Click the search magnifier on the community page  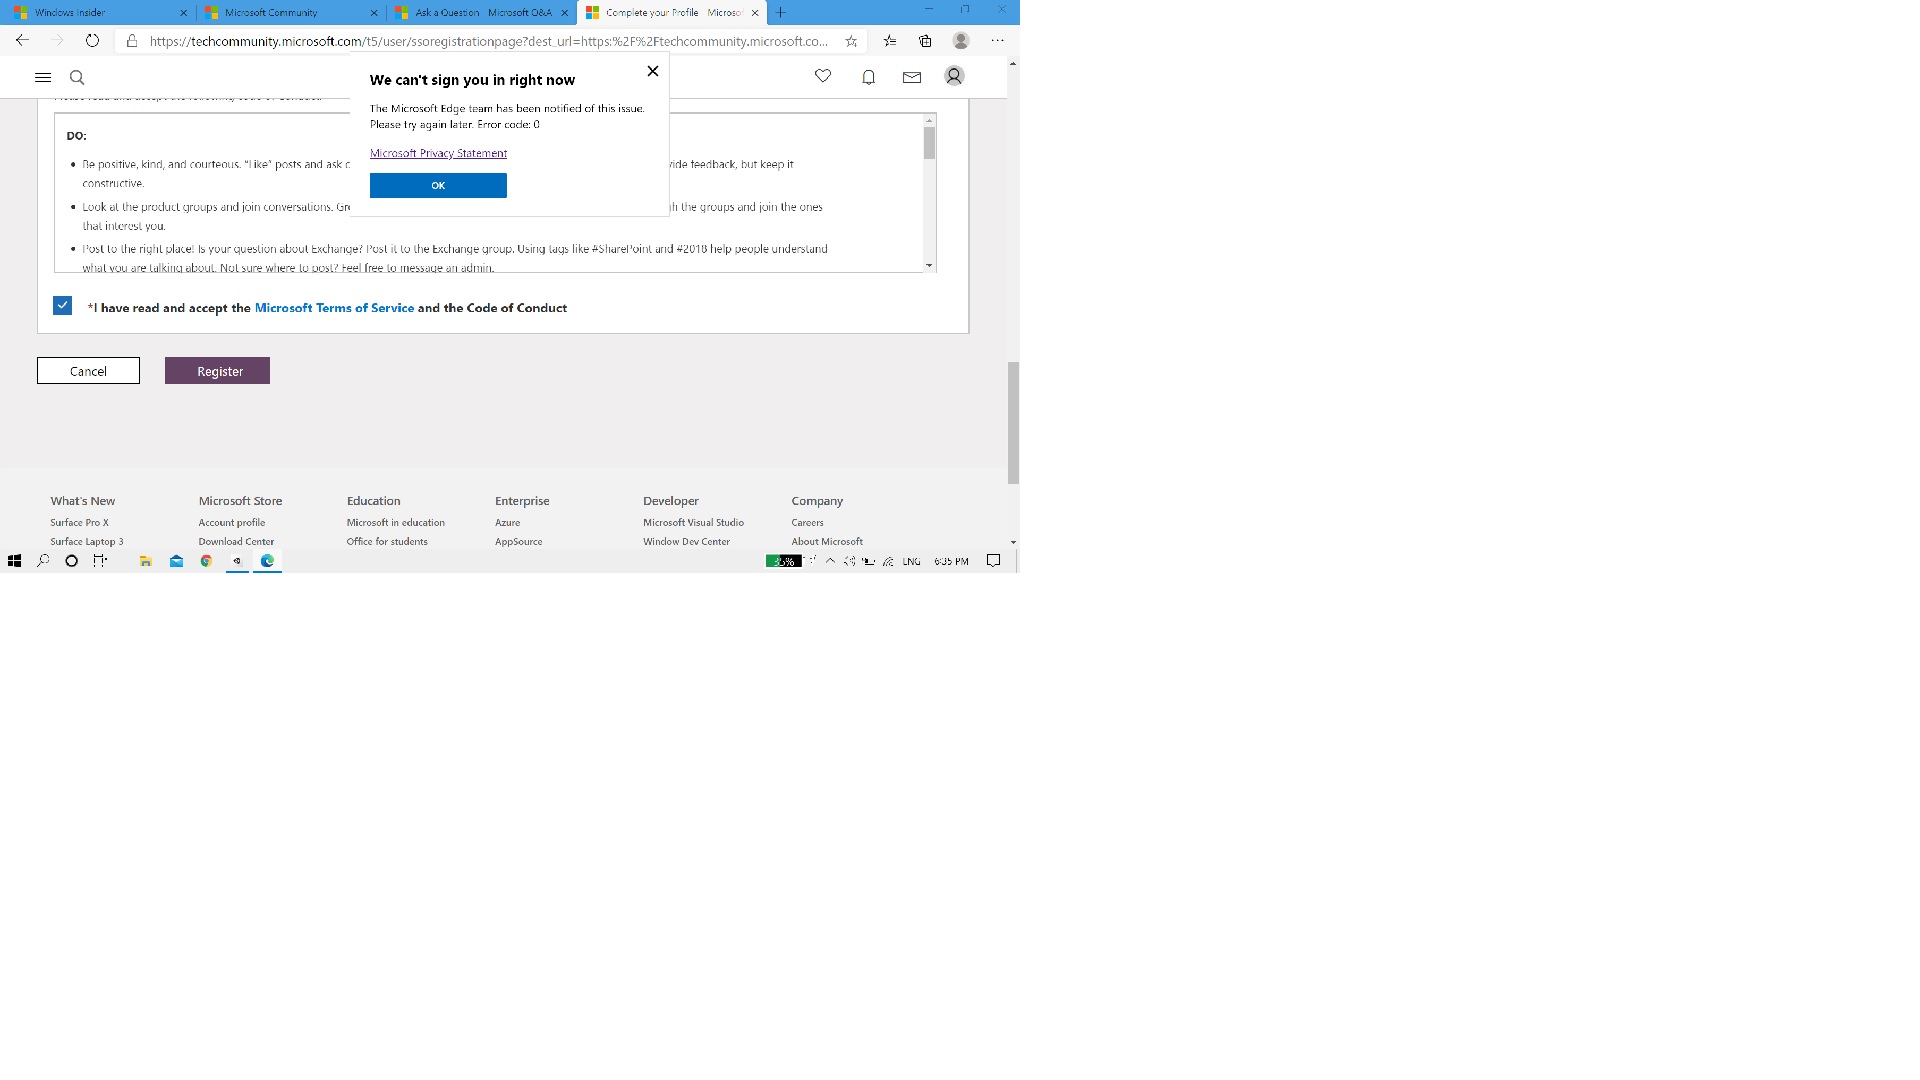click(x=77, y=77)
